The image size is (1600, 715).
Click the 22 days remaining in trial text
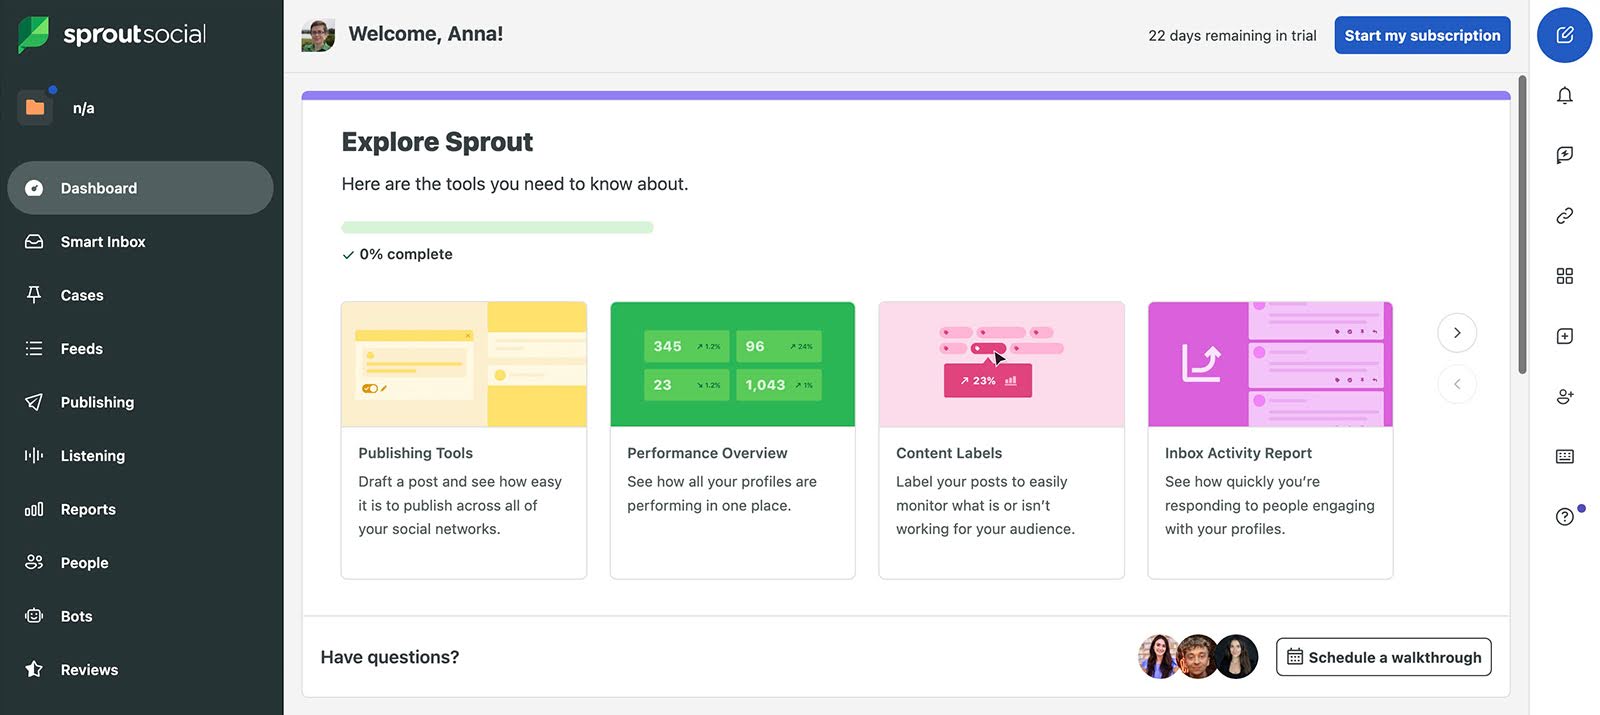[1232, 35]
